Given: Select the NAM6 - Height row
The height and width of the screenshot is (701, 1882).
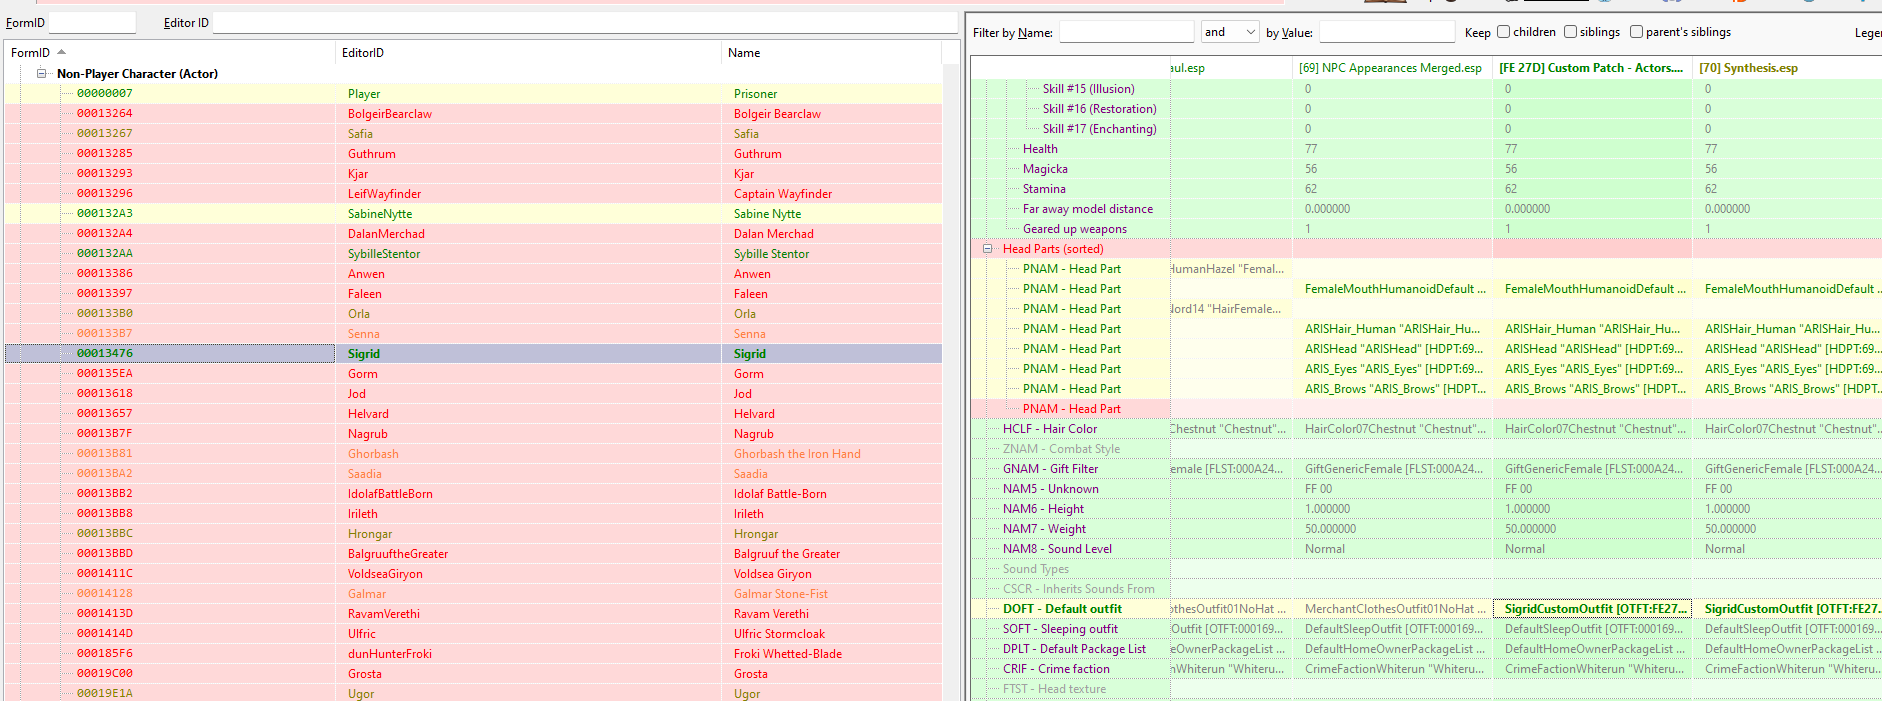Looking at the screenshot, I should tap(1426, 508).
